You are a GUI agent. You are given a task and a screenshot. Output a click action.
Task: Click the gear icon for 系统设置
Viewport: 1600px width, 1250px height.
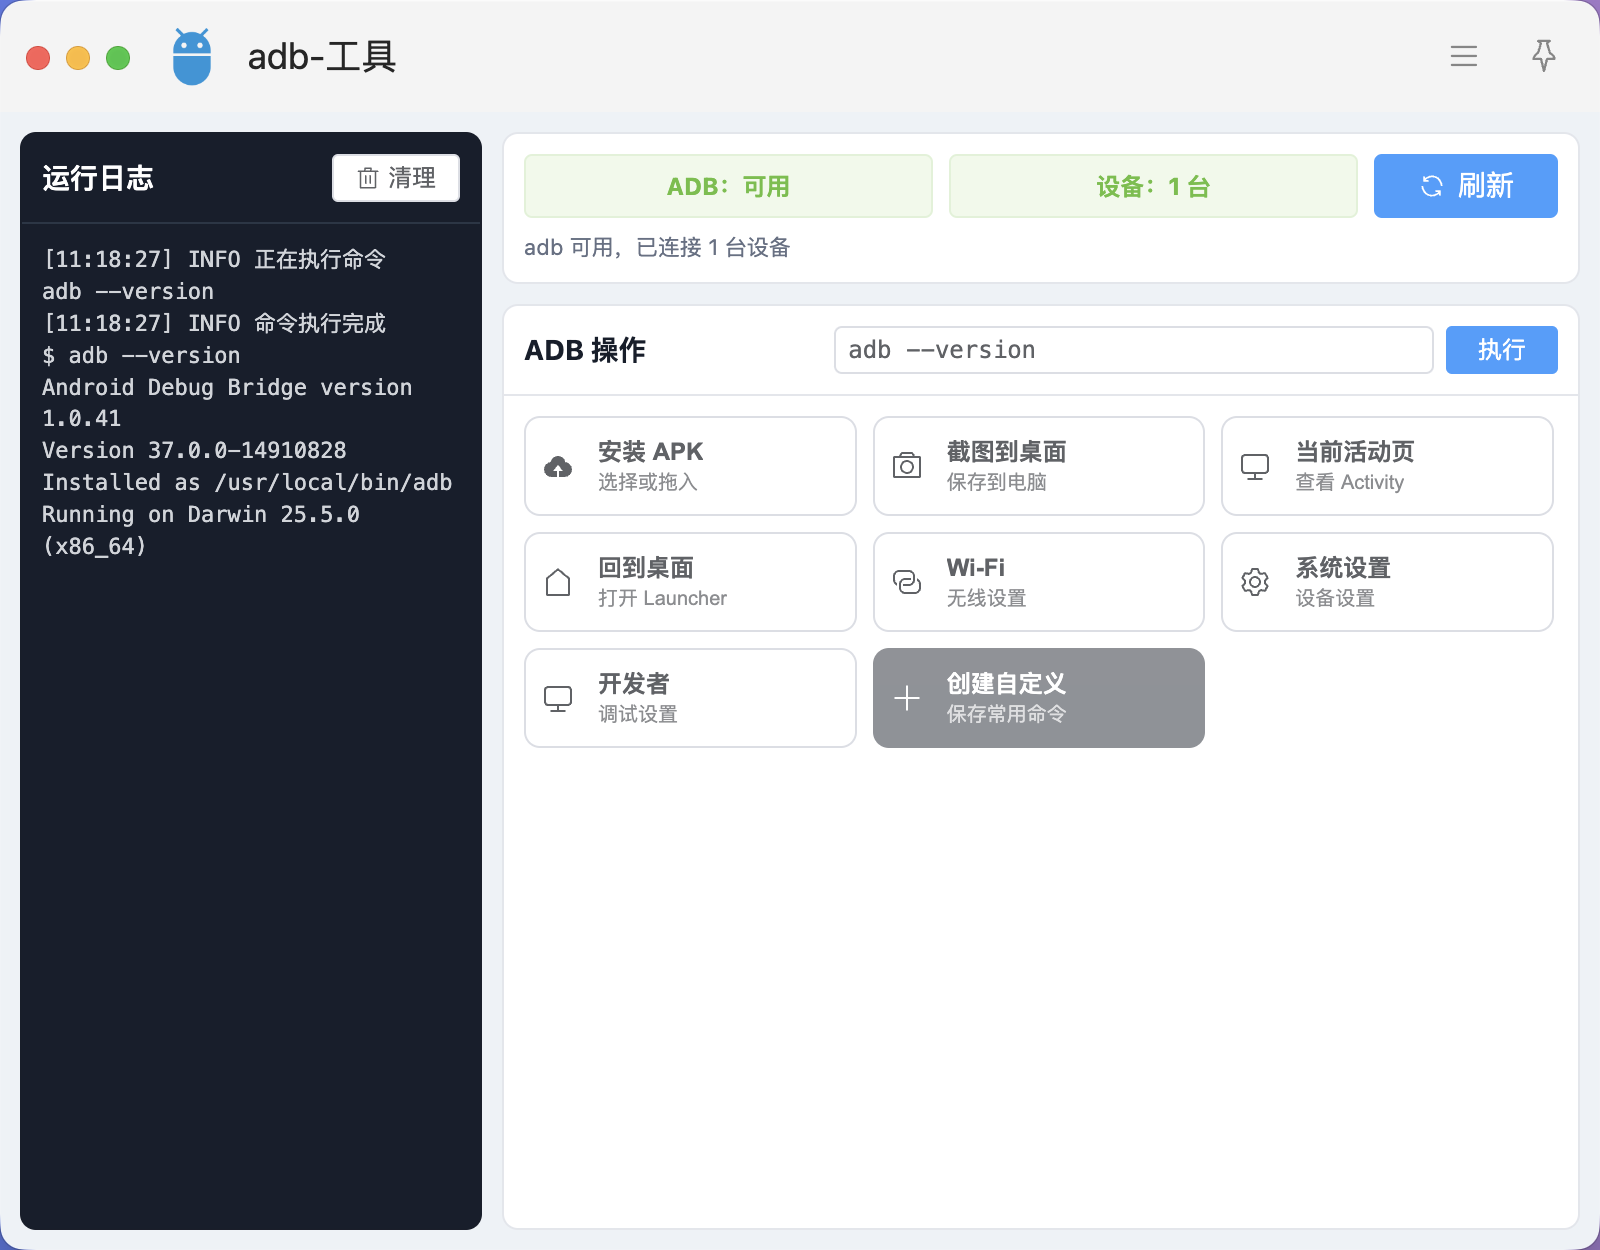pyautogui.click(x=1255, y=582)
